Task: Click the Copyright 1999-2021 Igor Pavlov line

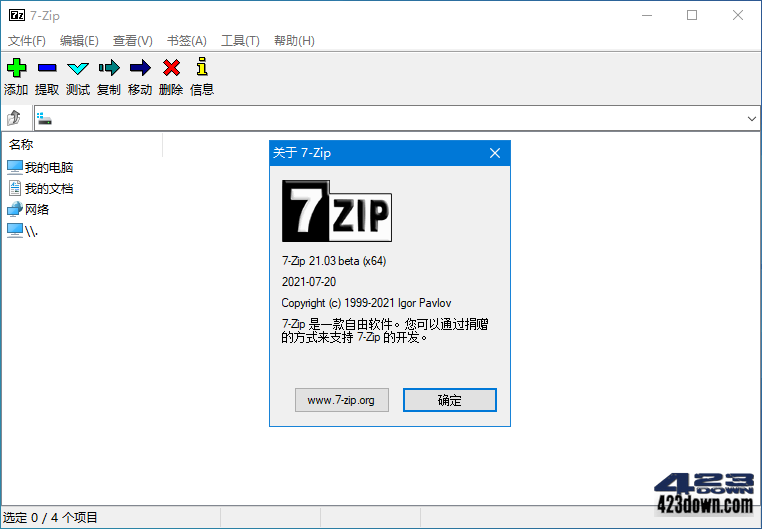Action: [366, 303]
